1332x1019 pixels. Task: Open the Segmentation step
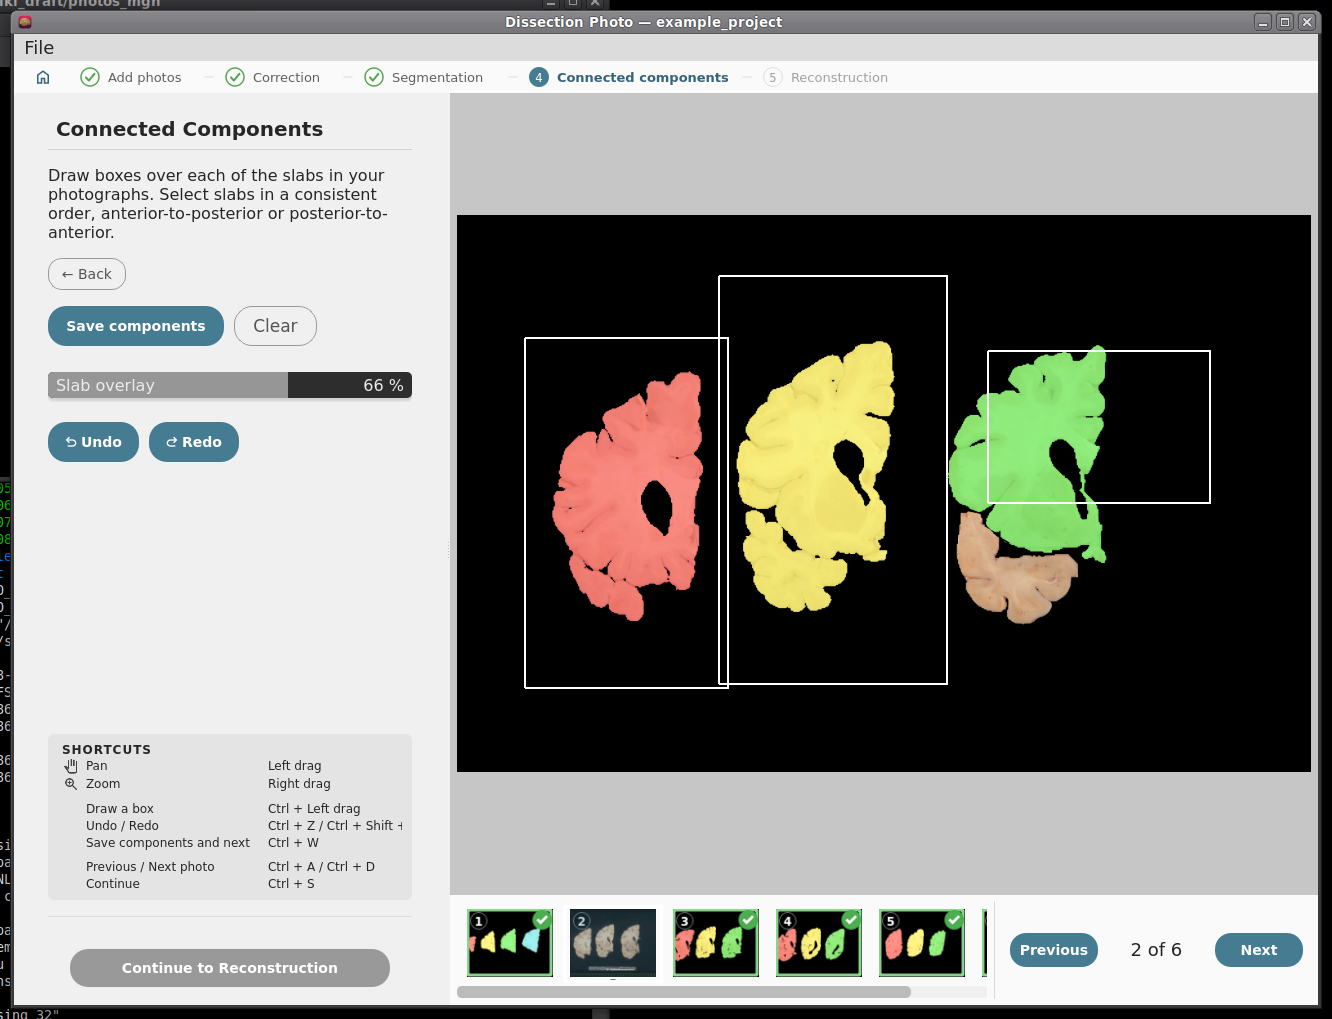coord(424,77)
